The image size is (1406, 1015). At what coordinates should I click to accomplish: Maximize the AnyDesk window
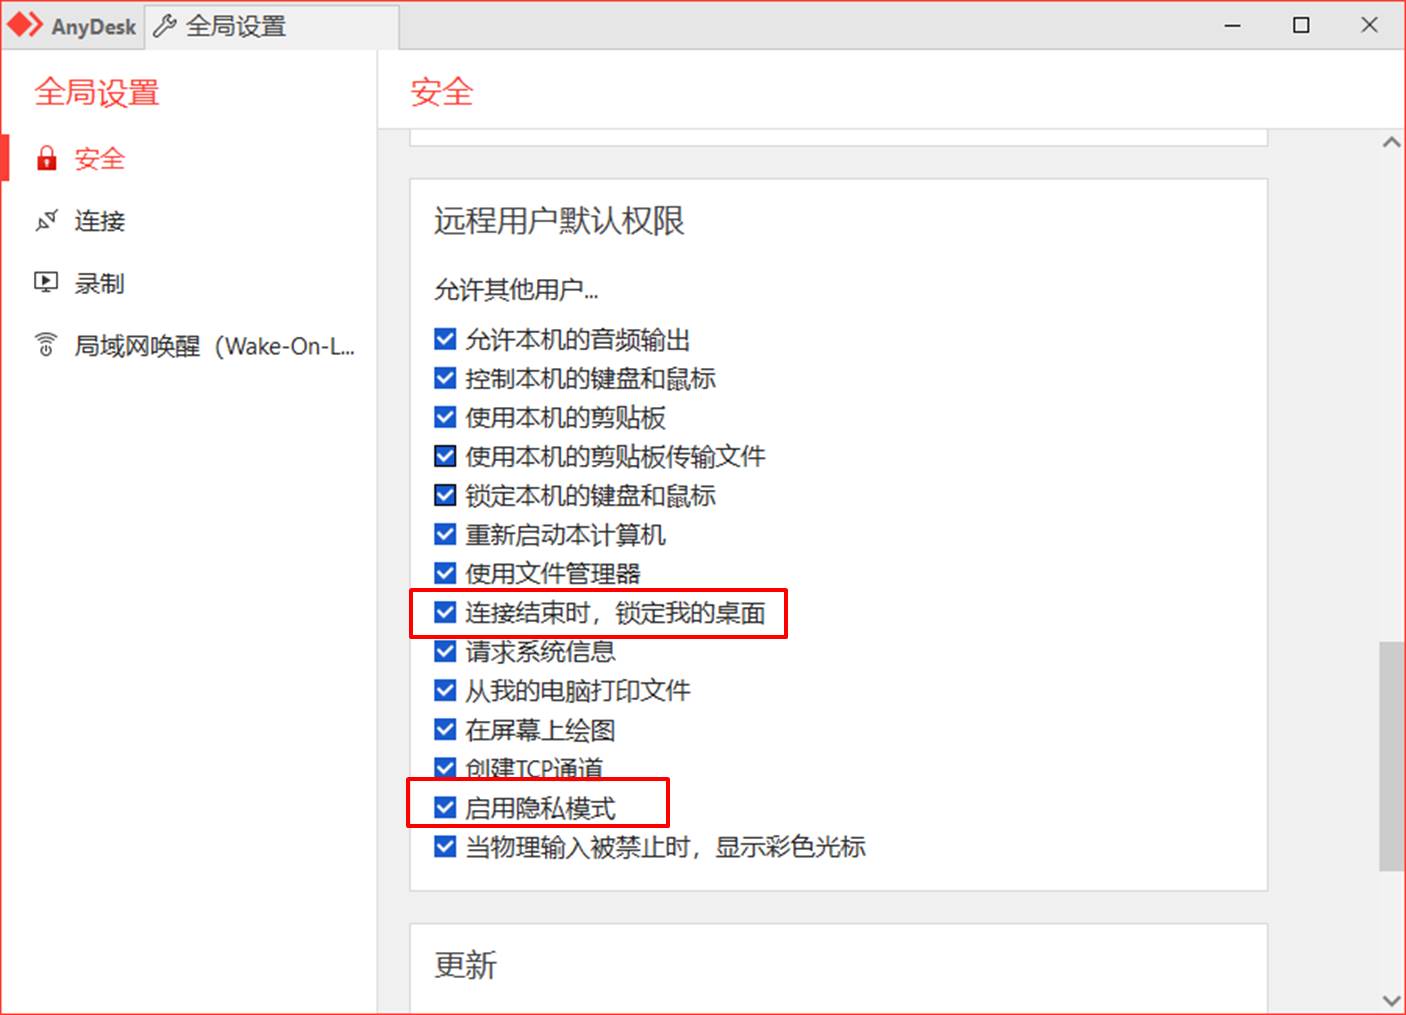point(1301,25)
